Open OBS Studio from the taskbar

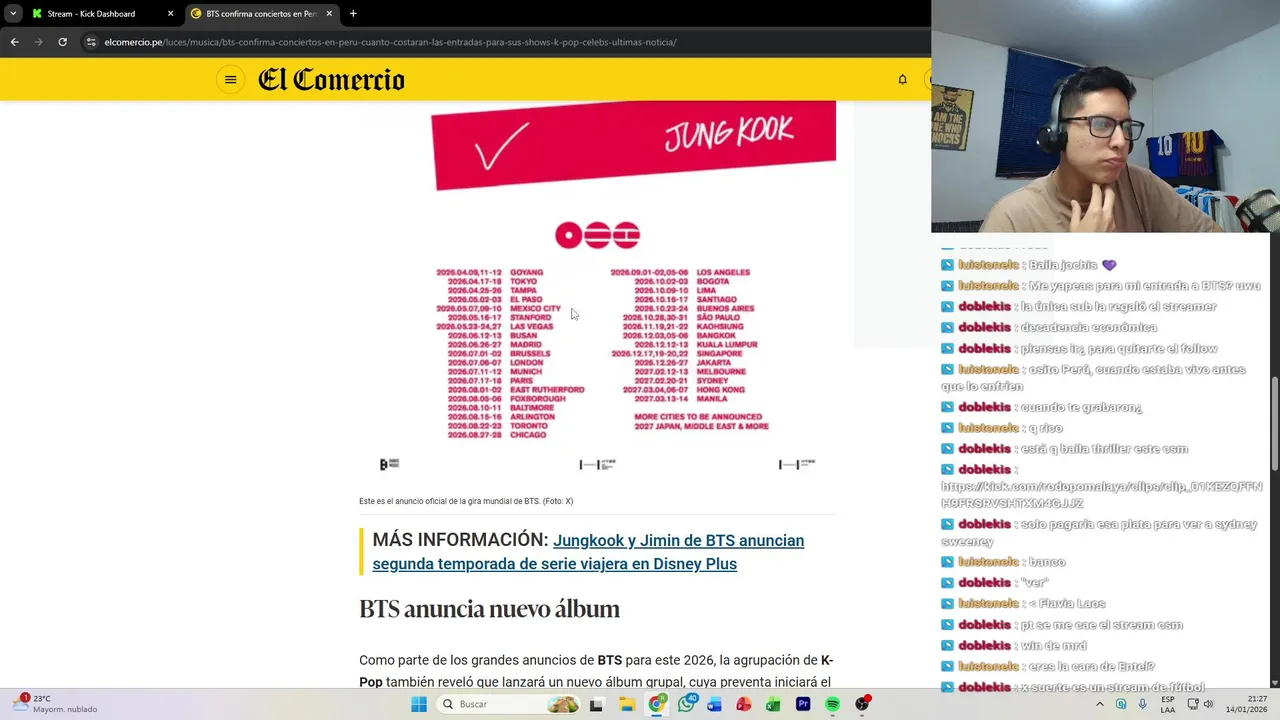pos(862,704)
